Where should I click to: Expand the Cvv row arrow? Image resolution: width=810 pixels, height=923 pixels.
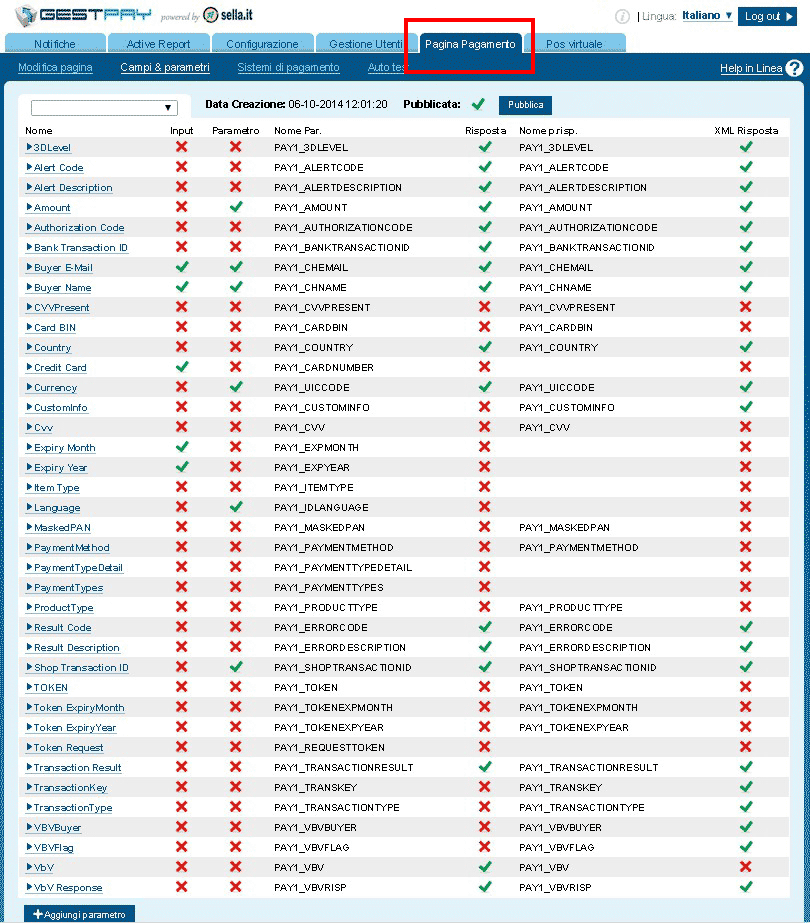pos(29,427)
